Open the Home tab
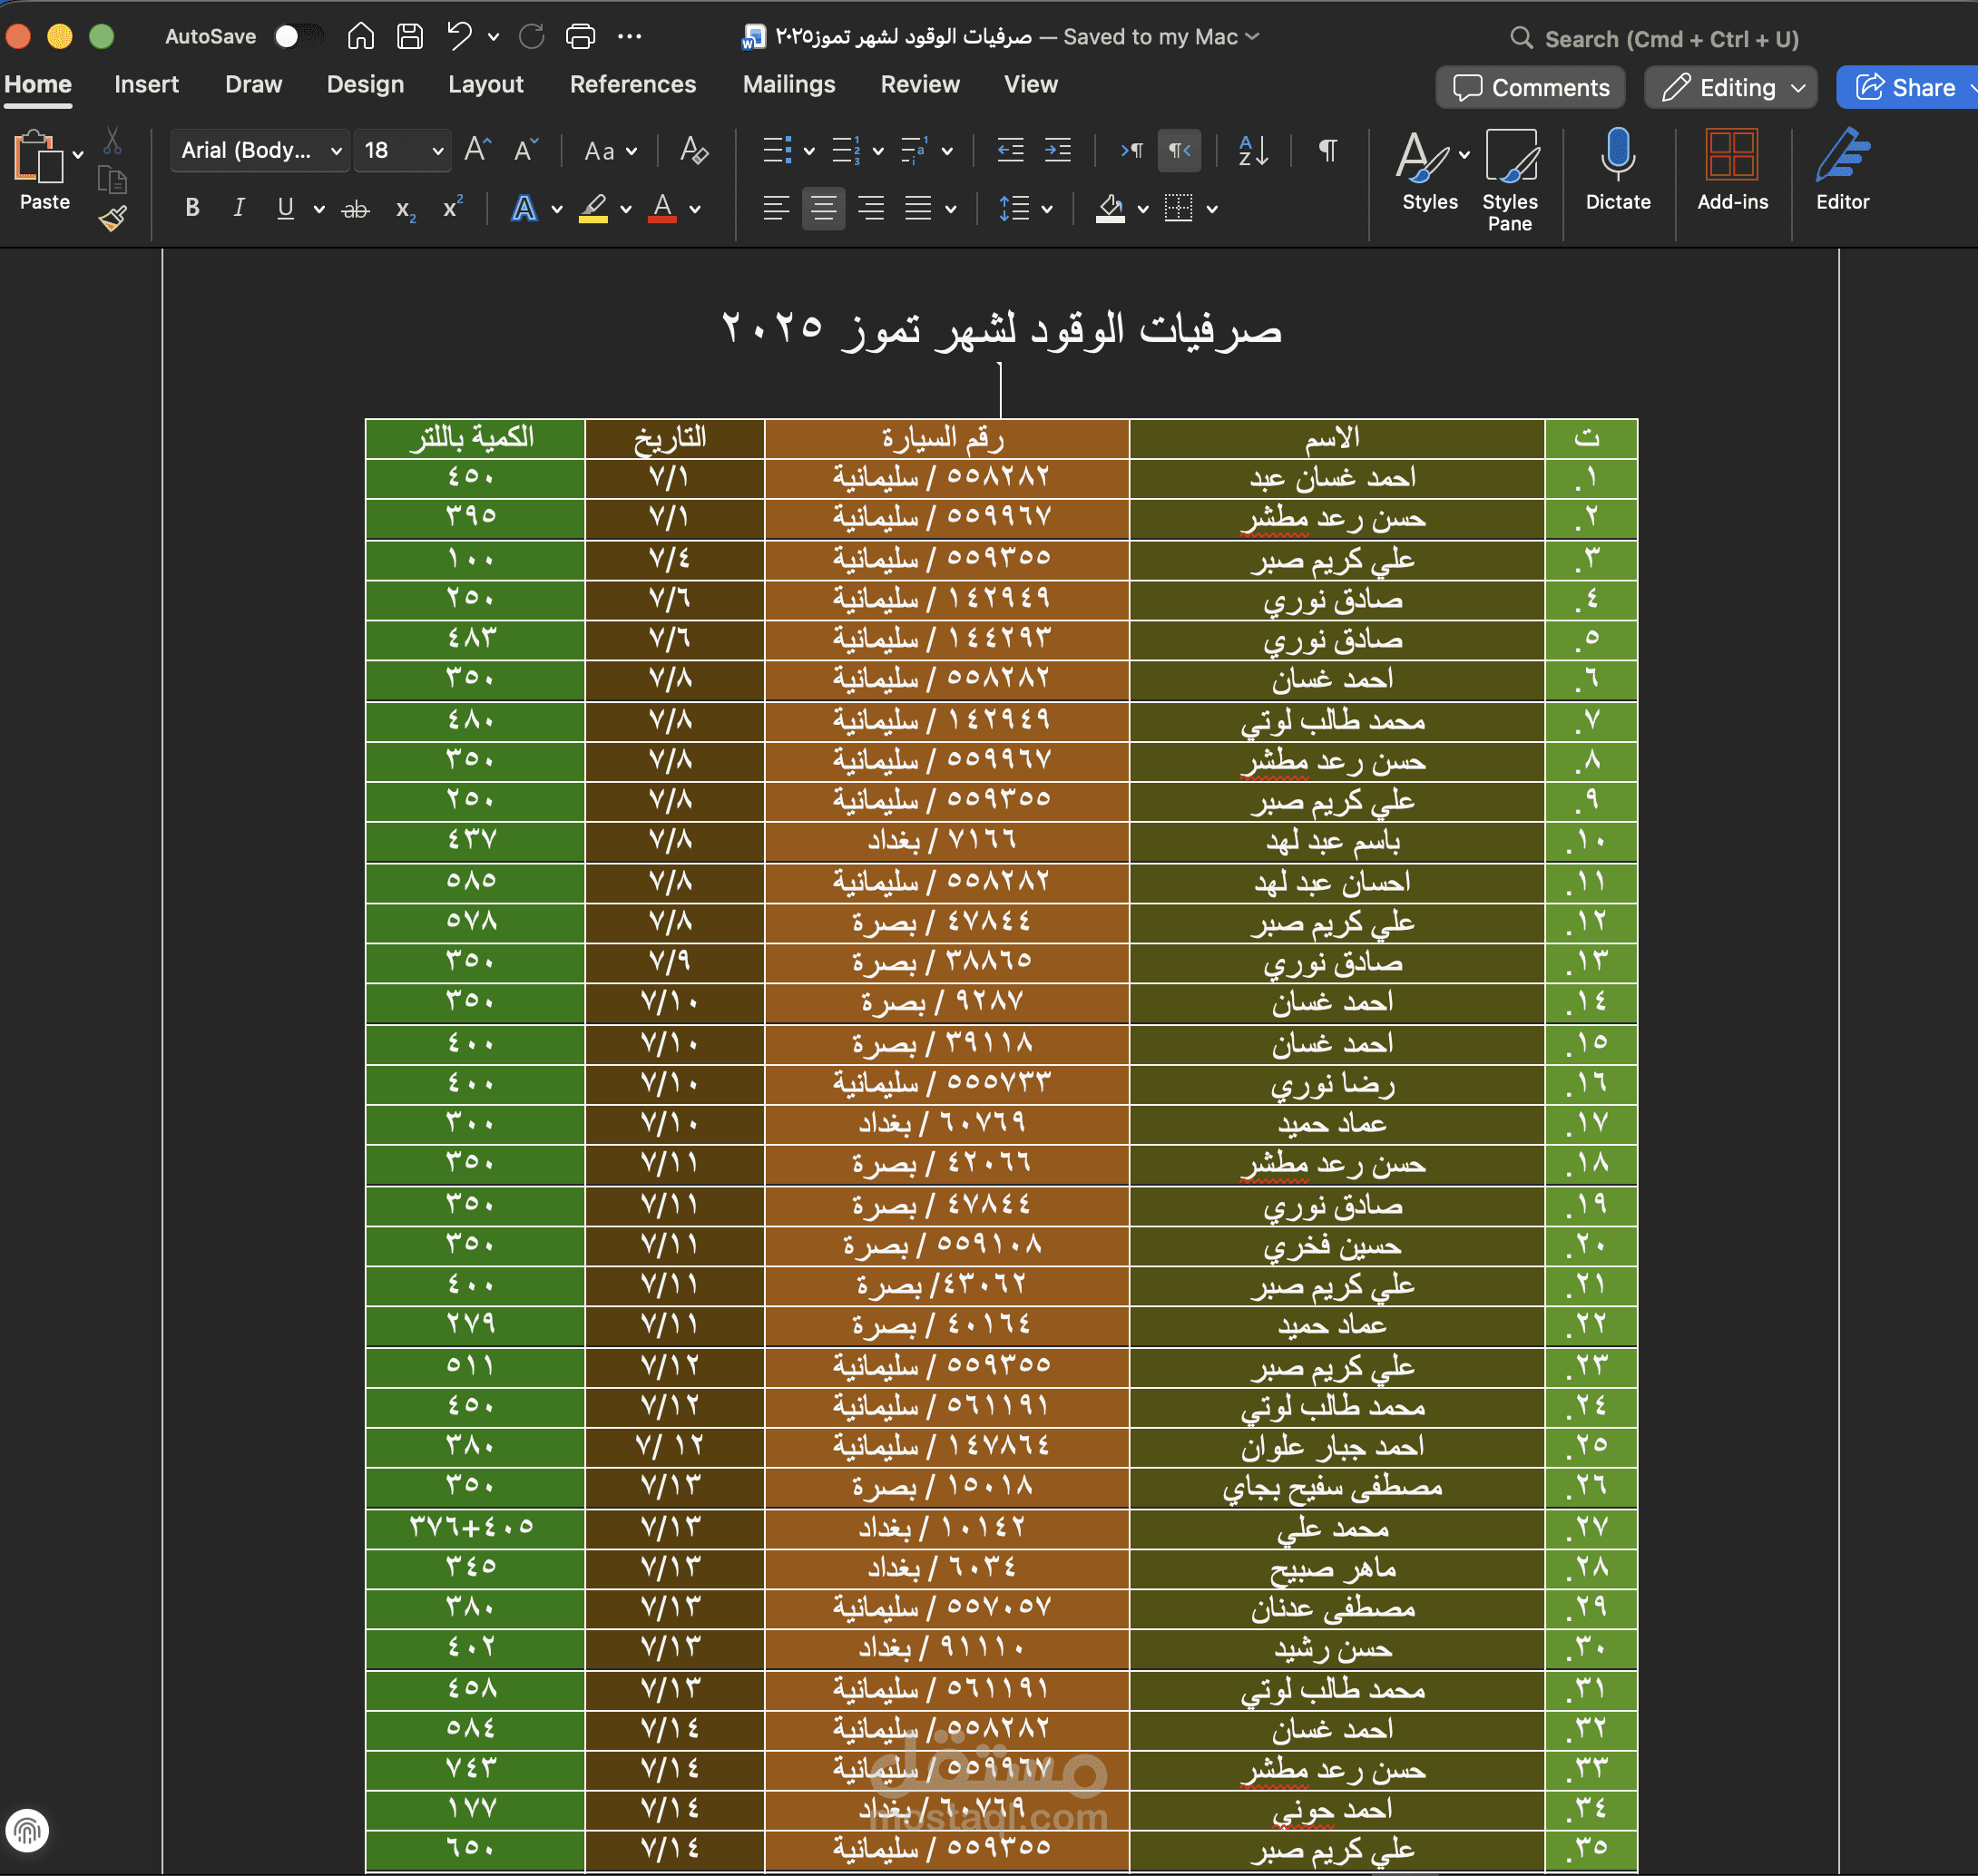This screenshot has width=1978, height=1876. [38, 84]
